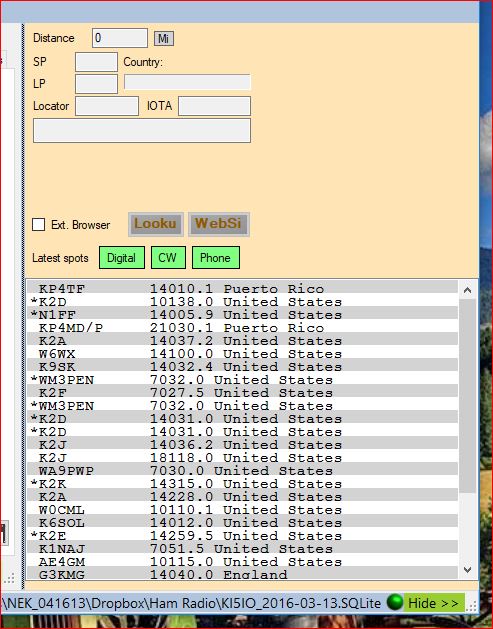Click the Mi distance unit button
Screen dimensions: 493x629
tap(164, 39)
